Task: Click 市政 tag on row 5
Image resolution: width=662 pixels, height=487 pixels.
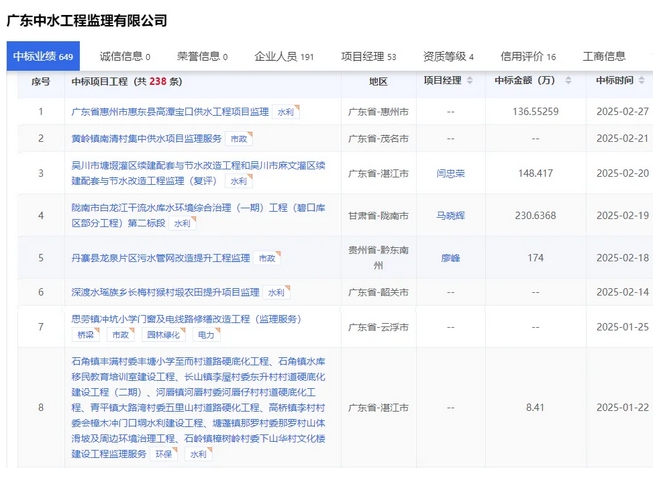Action: (267, 258)
